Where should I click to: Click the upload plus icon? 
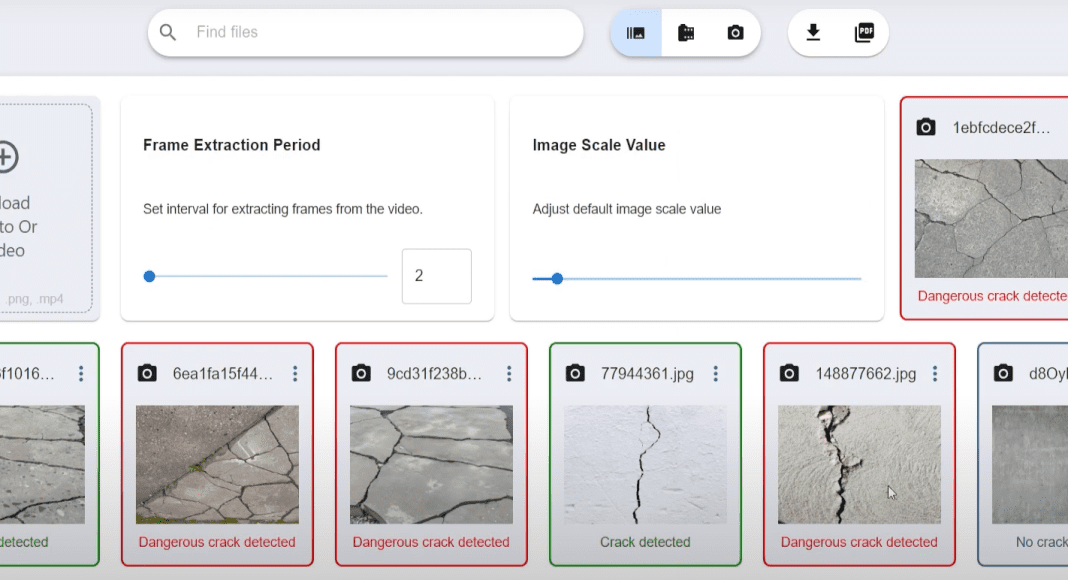click(x=5, y=157)
